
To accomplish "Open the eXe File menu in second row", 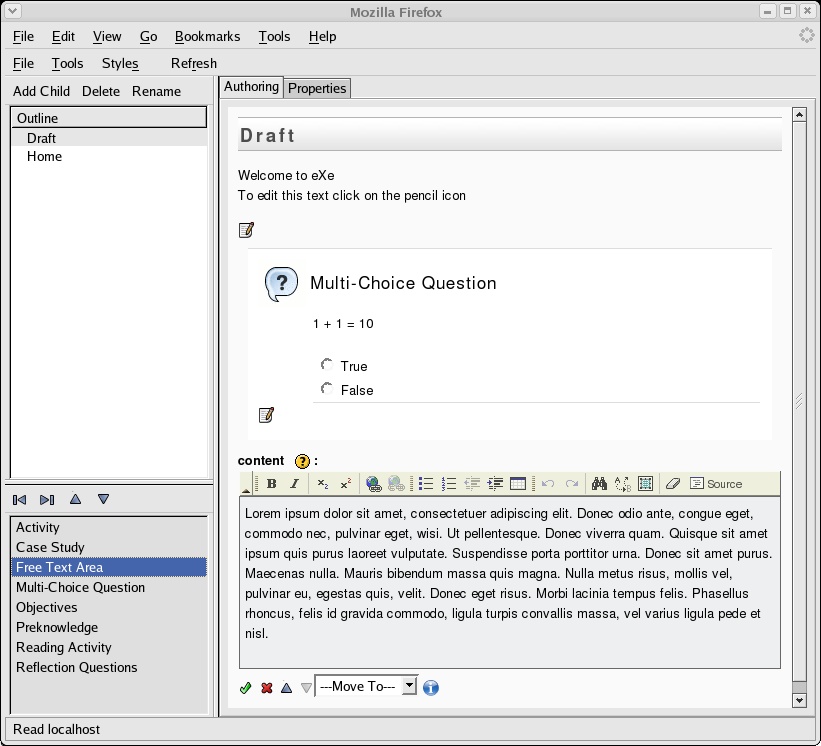I will pos(23,63).
